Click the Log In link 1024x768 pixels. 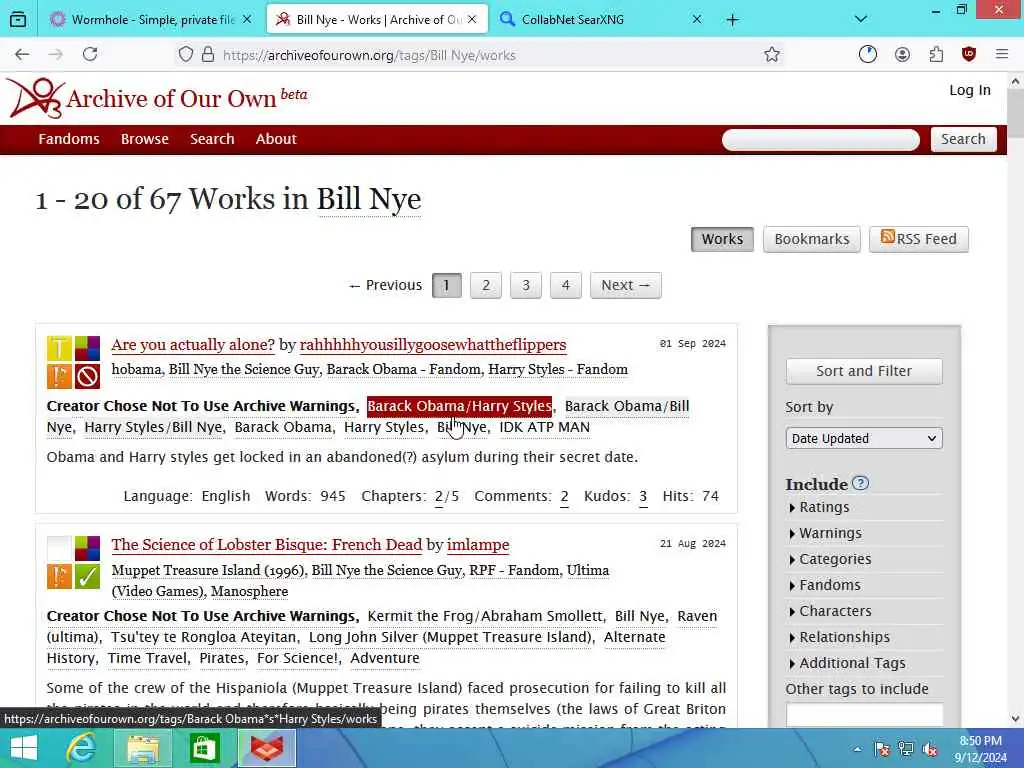point(970,90)
